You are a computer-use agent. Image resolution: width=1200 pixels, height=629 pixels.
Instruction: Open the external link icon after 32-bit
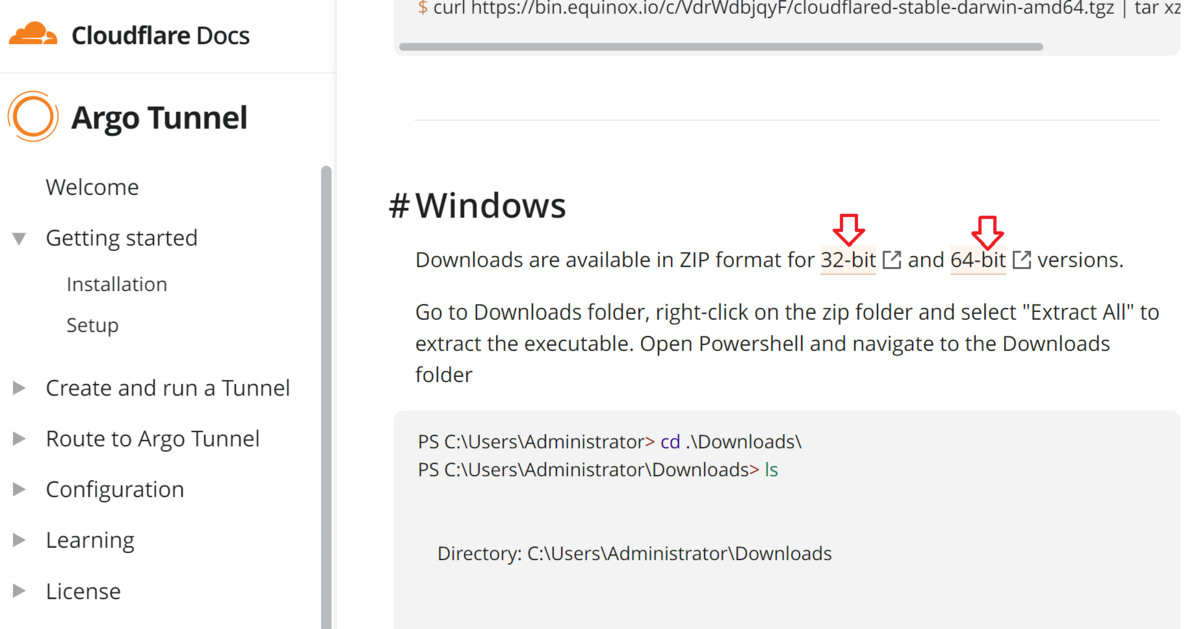pos(892,260)
